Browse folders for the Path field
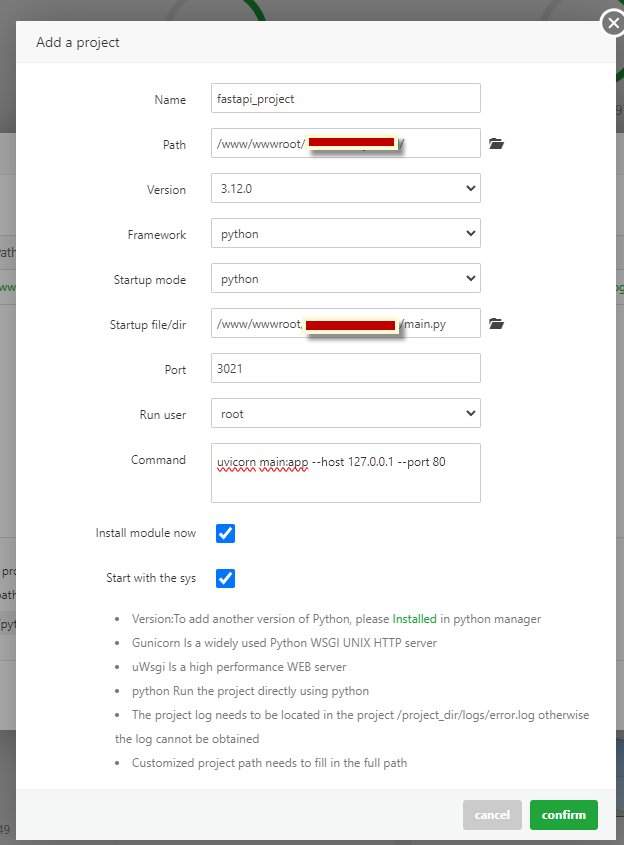Screen dimensions: 624x845 496,144
